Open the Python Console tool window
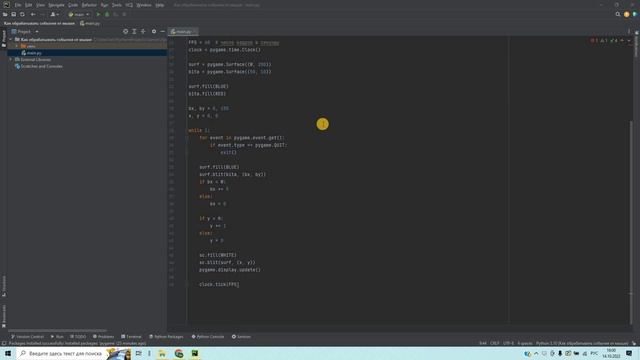Screen dimensions: 640x360 [208, 337]
